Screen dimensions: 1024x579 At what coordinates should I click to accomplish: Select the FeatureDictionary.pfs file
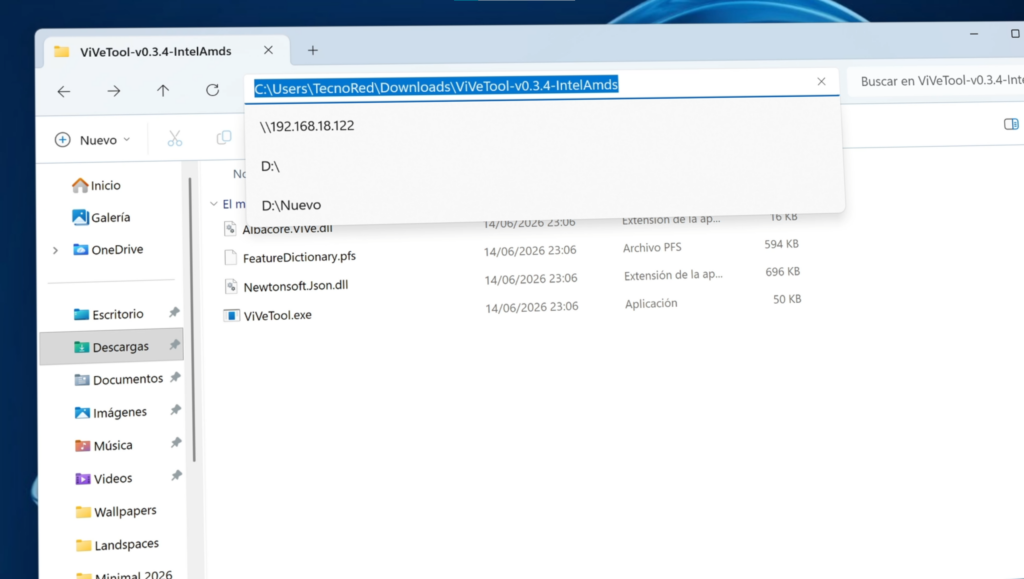tap(299, 257)
